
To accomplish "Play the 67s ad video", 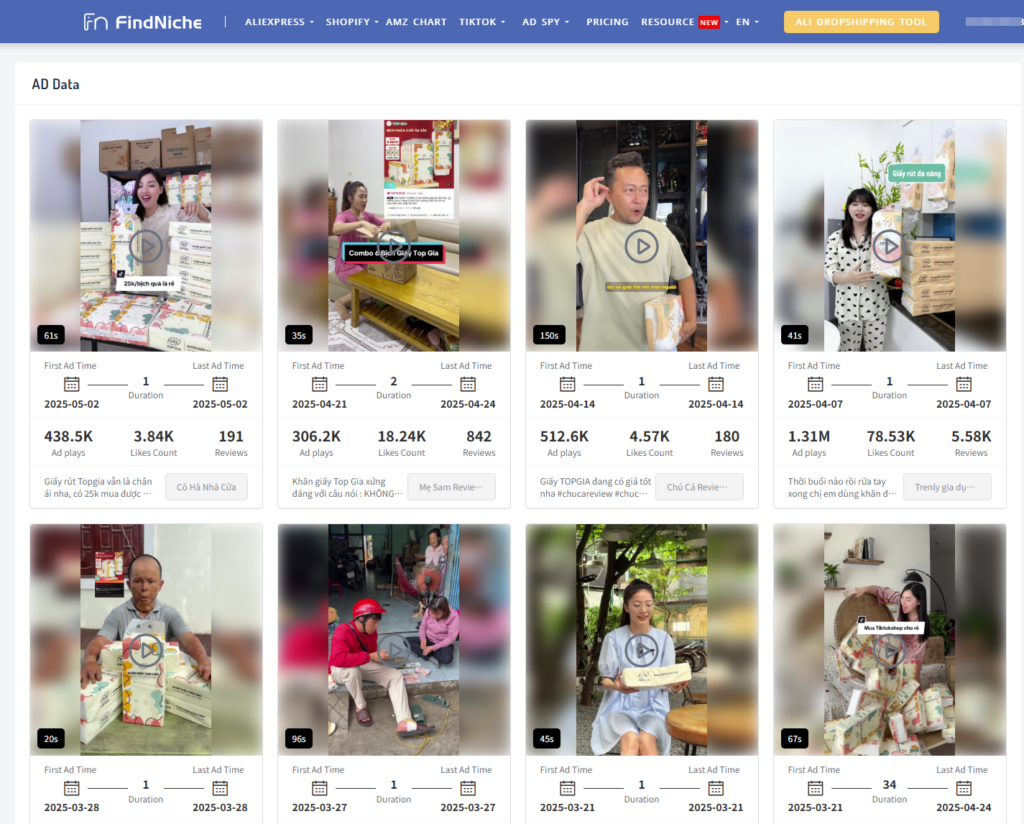I will point(889,650).
